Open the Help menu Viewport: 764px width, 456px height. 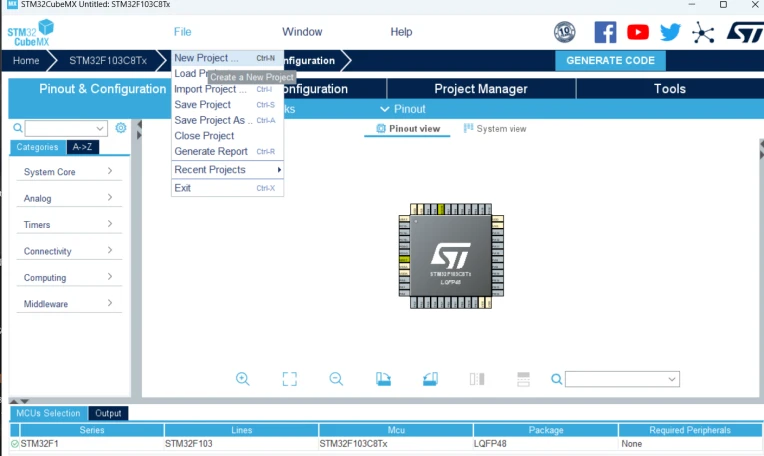[x=401, y=32]
